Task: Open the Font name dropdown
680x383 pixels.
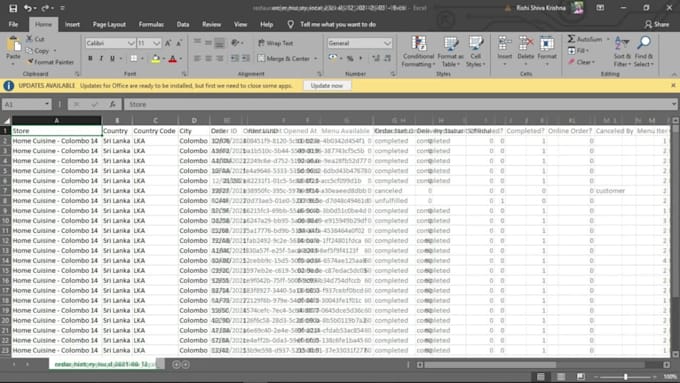Action: 131,43
